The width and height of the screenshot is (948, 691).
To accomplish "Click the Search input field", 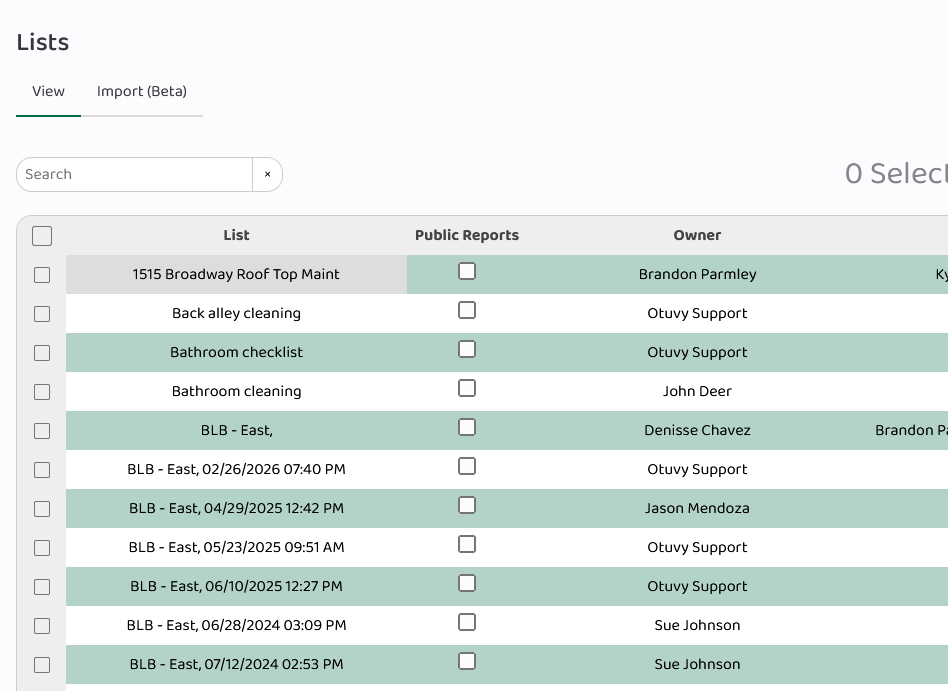I will (x=135, y=174).
